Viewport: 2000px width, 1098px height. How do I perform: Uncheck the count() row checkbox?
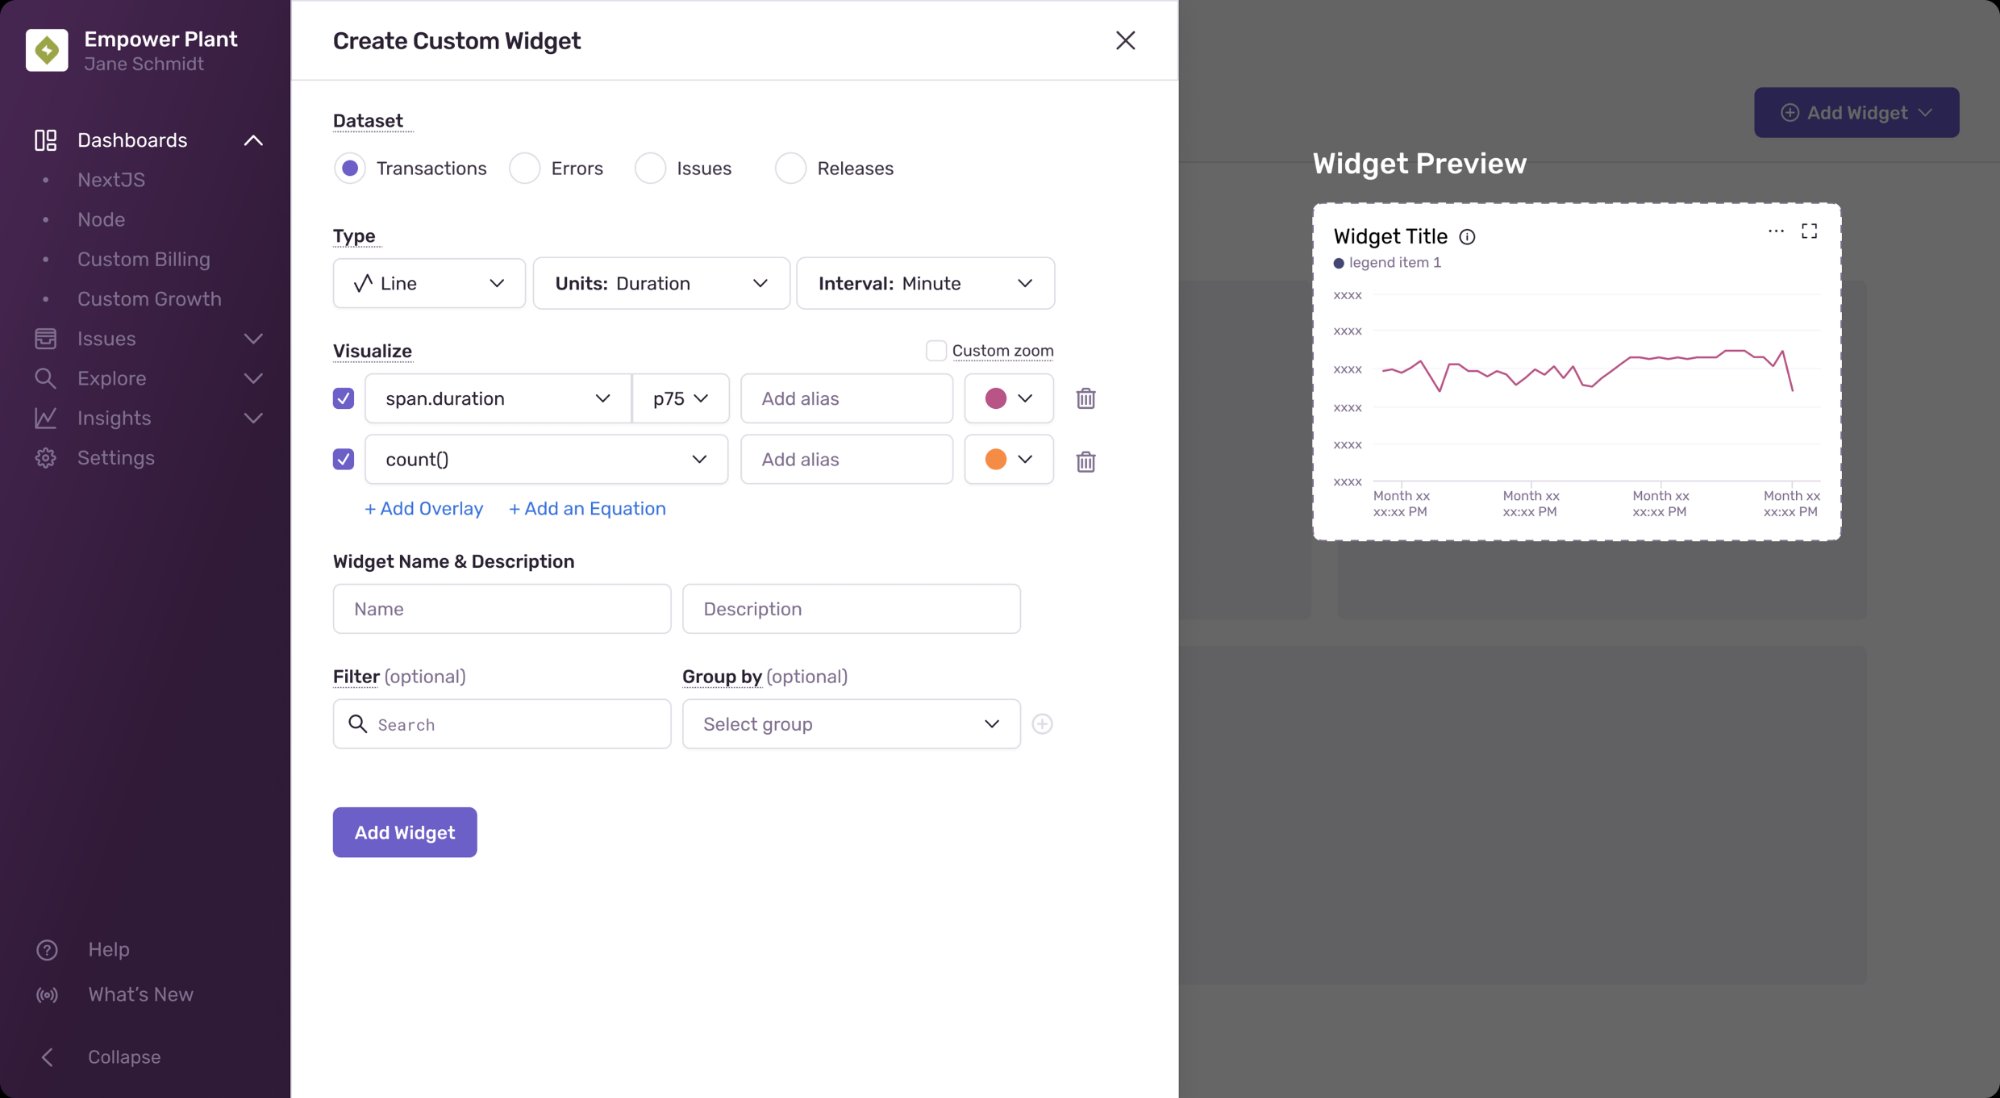(343, 459)
